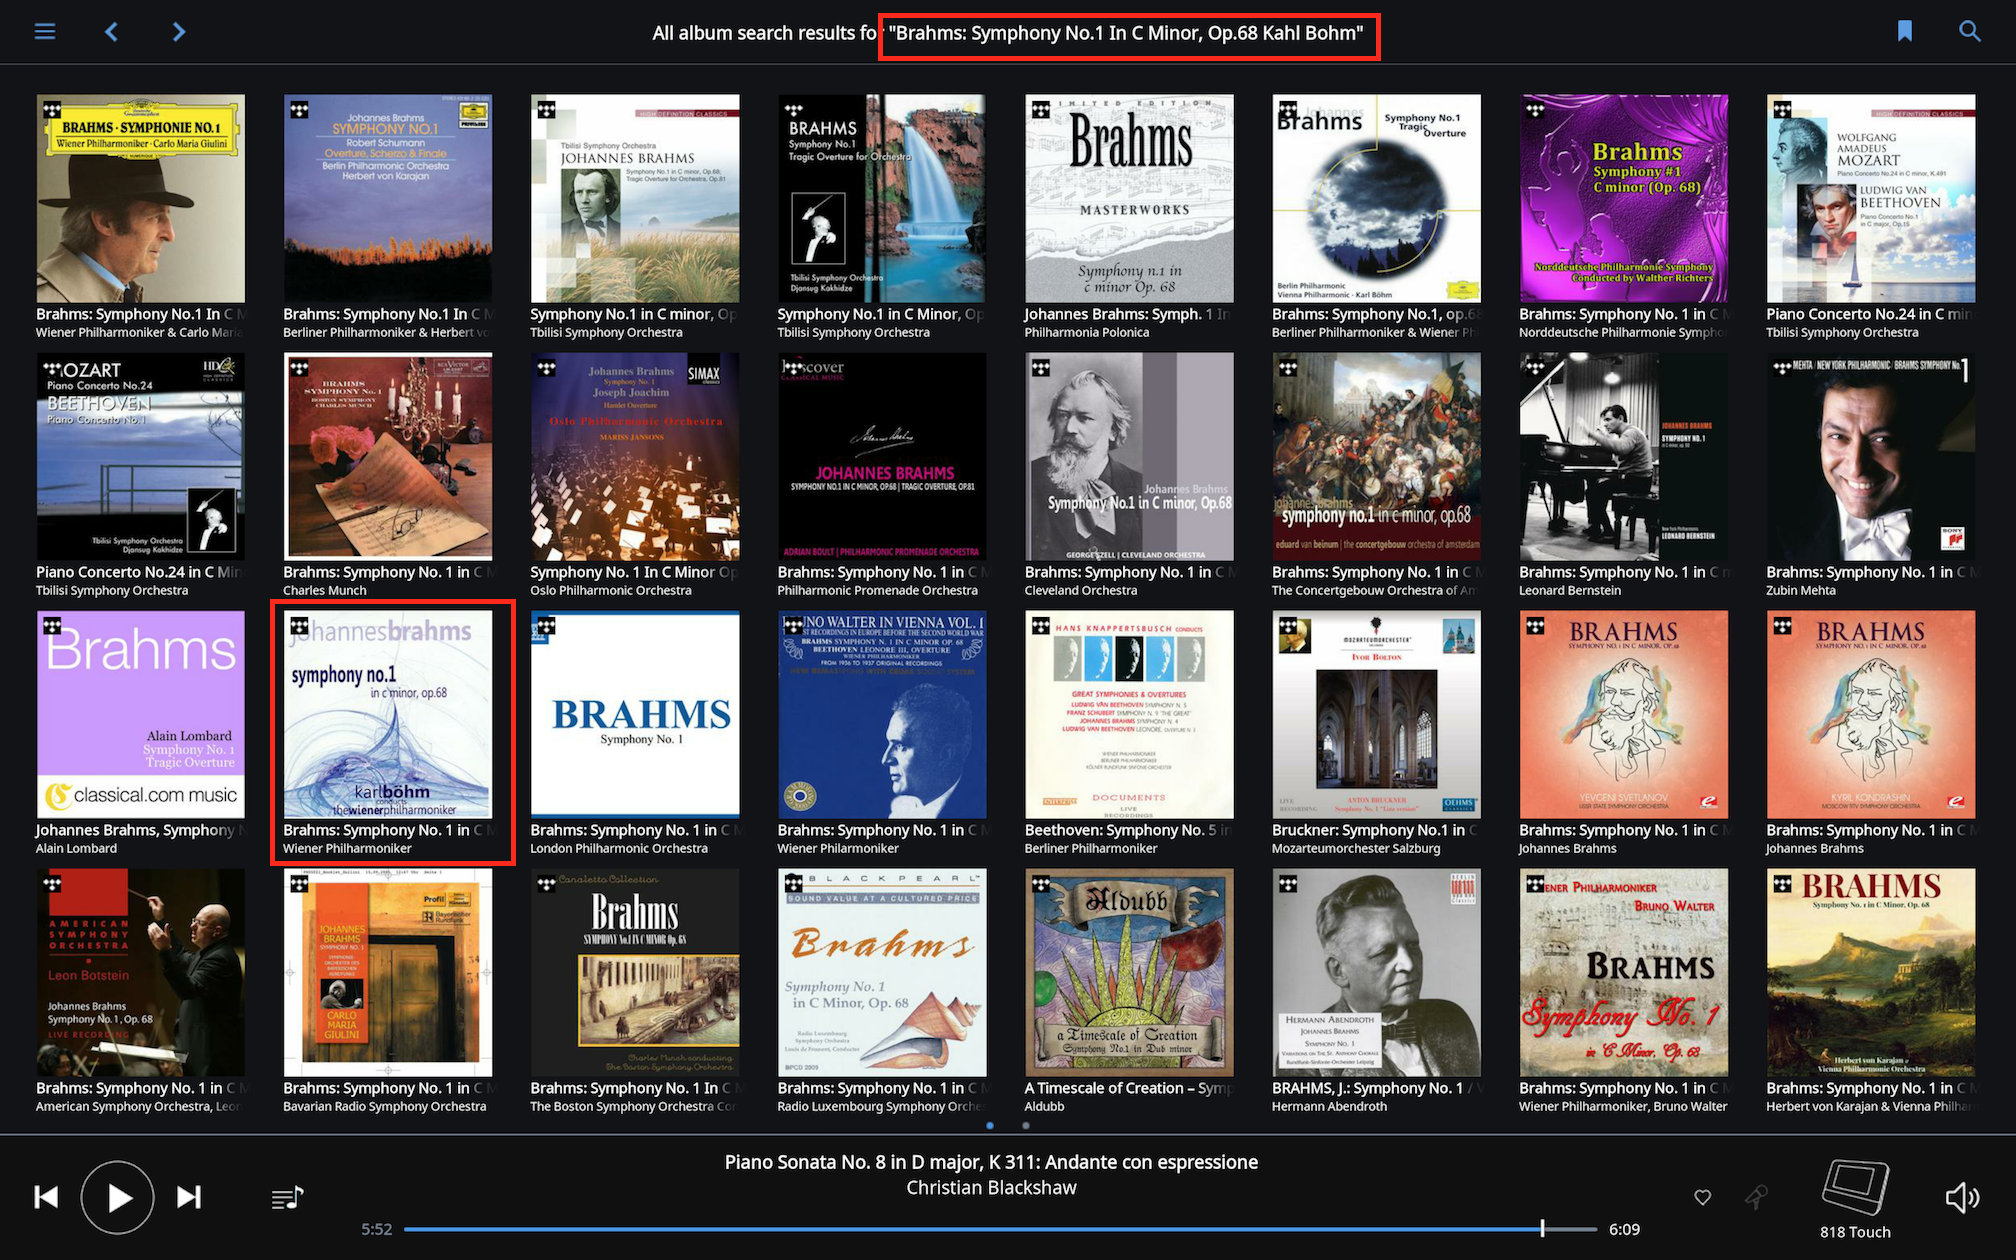Click the bookmark icon in header
Viewport: 2016px width, 1260px height.
point(1905,31)
